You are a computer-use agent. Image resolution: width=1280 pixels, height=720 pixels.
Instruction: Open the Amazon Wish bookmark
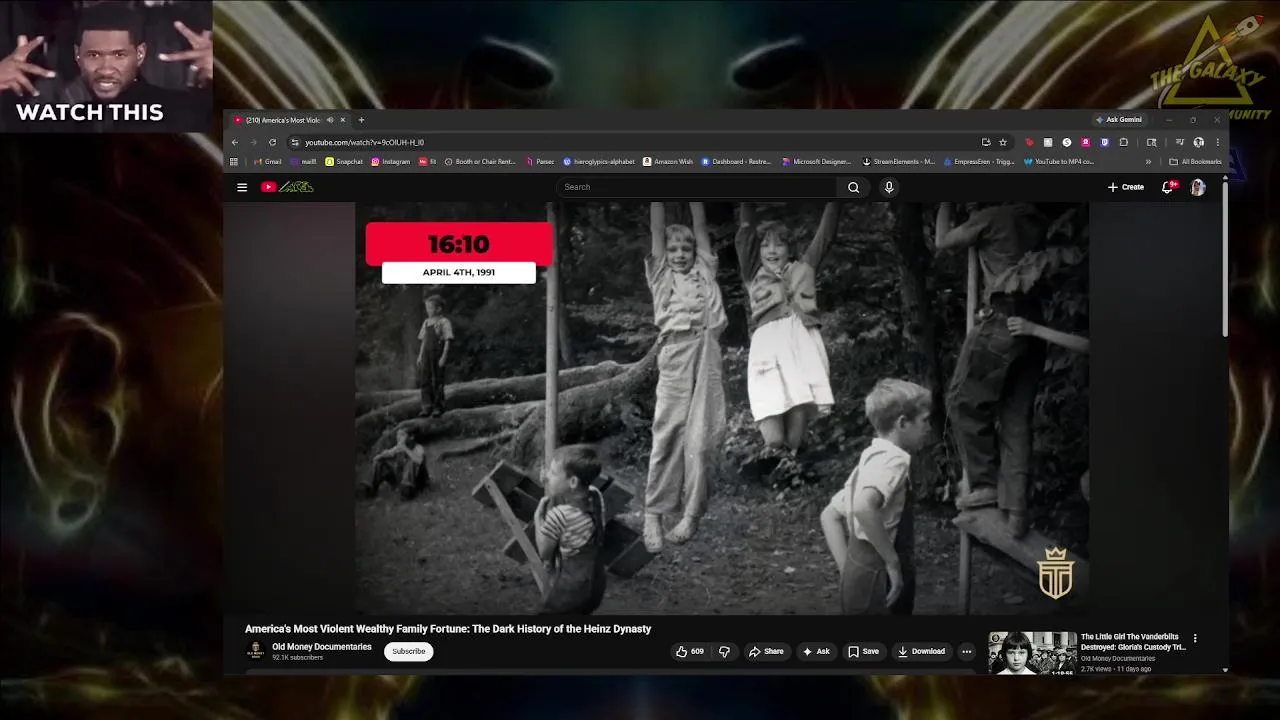tap(668, 161)
